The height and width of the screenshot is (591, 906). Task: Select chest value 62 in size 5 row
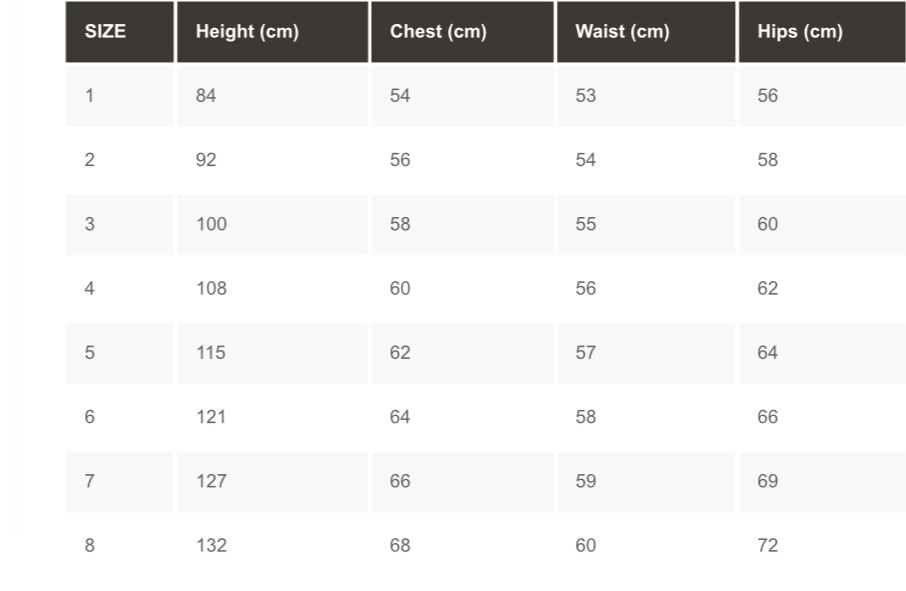pyautogui.click(x=400, y=352)
